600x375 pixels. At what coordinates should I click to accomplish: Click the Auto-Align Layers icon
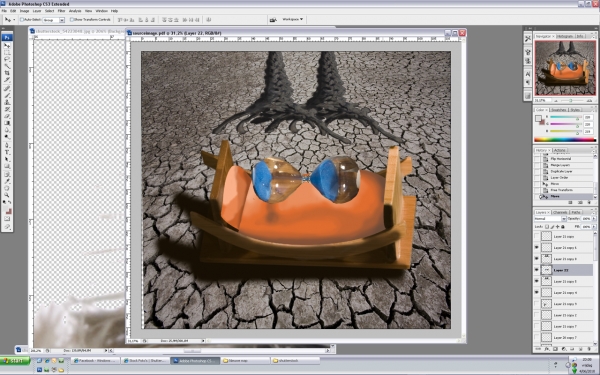click(x=209, y=20)
